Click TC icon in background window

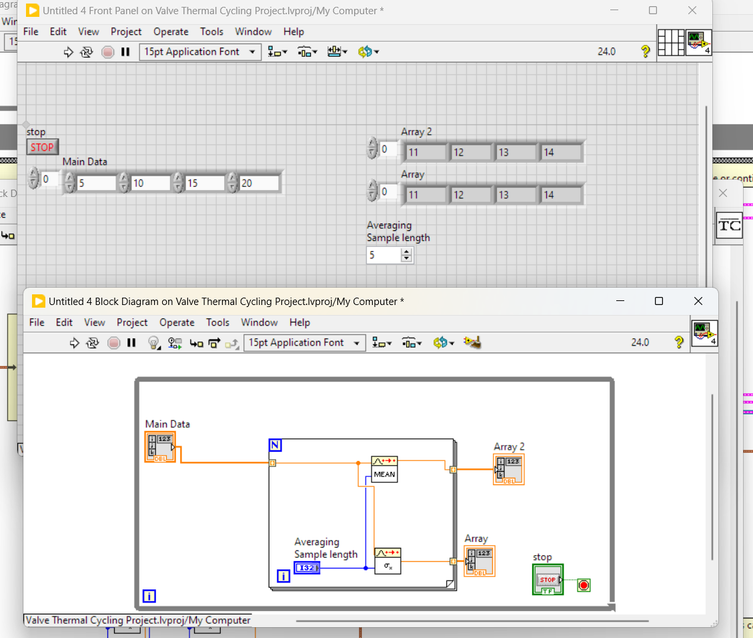coord(729,226)
